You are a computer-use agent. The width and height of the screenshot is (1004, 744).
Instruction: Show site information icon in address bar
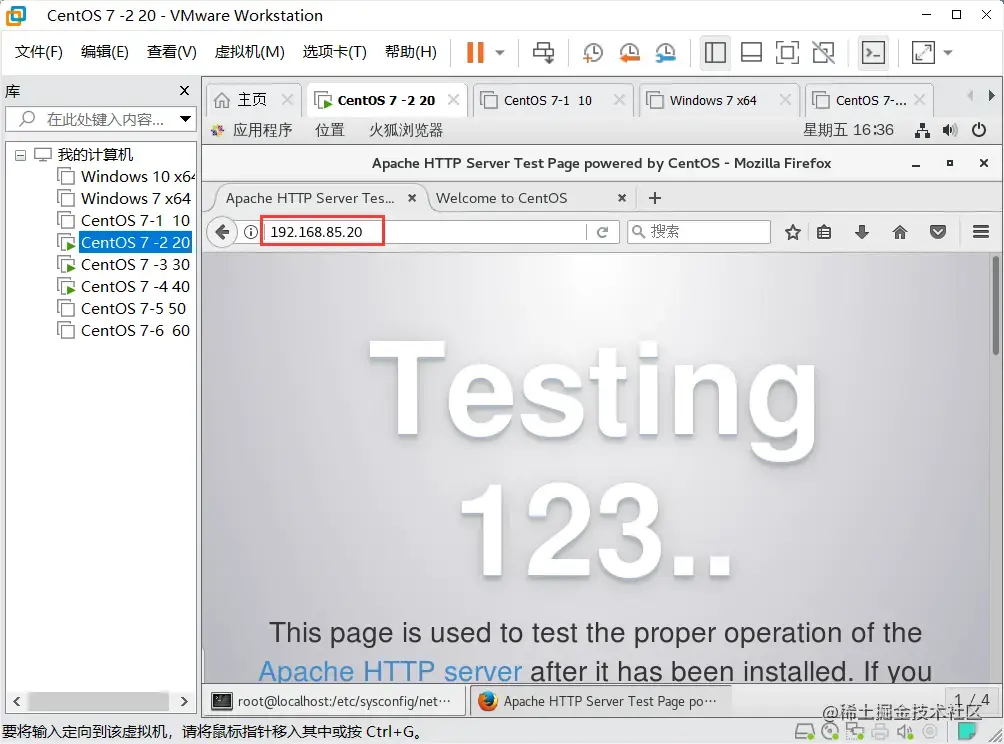[x=250, y=232]
